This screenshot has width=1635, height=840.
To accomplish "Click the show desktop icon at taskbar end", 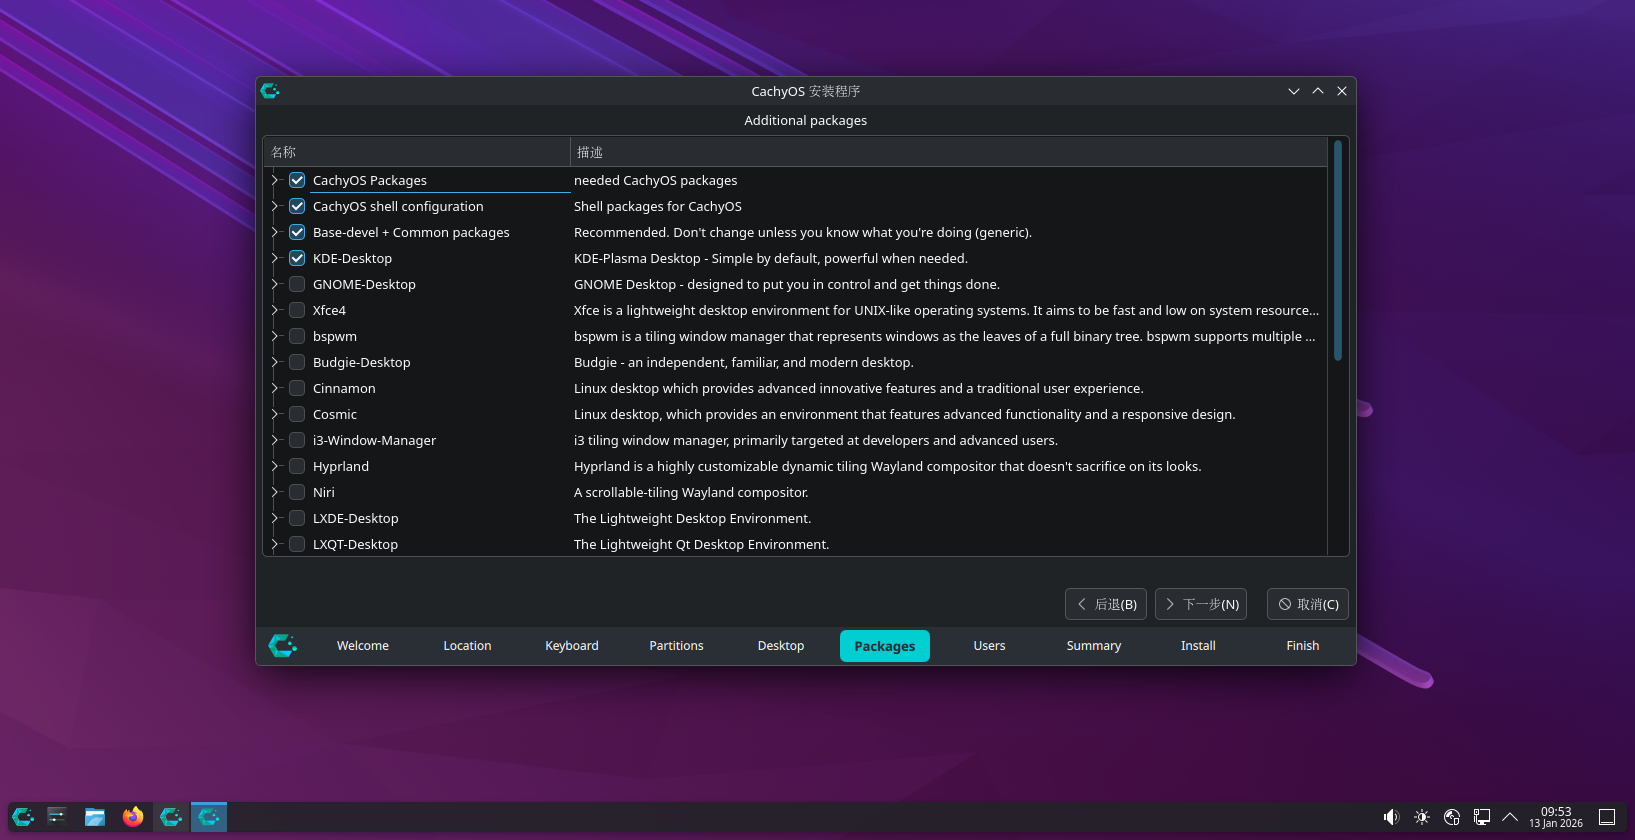I will pyautogui.click(x=1607, y=817).
